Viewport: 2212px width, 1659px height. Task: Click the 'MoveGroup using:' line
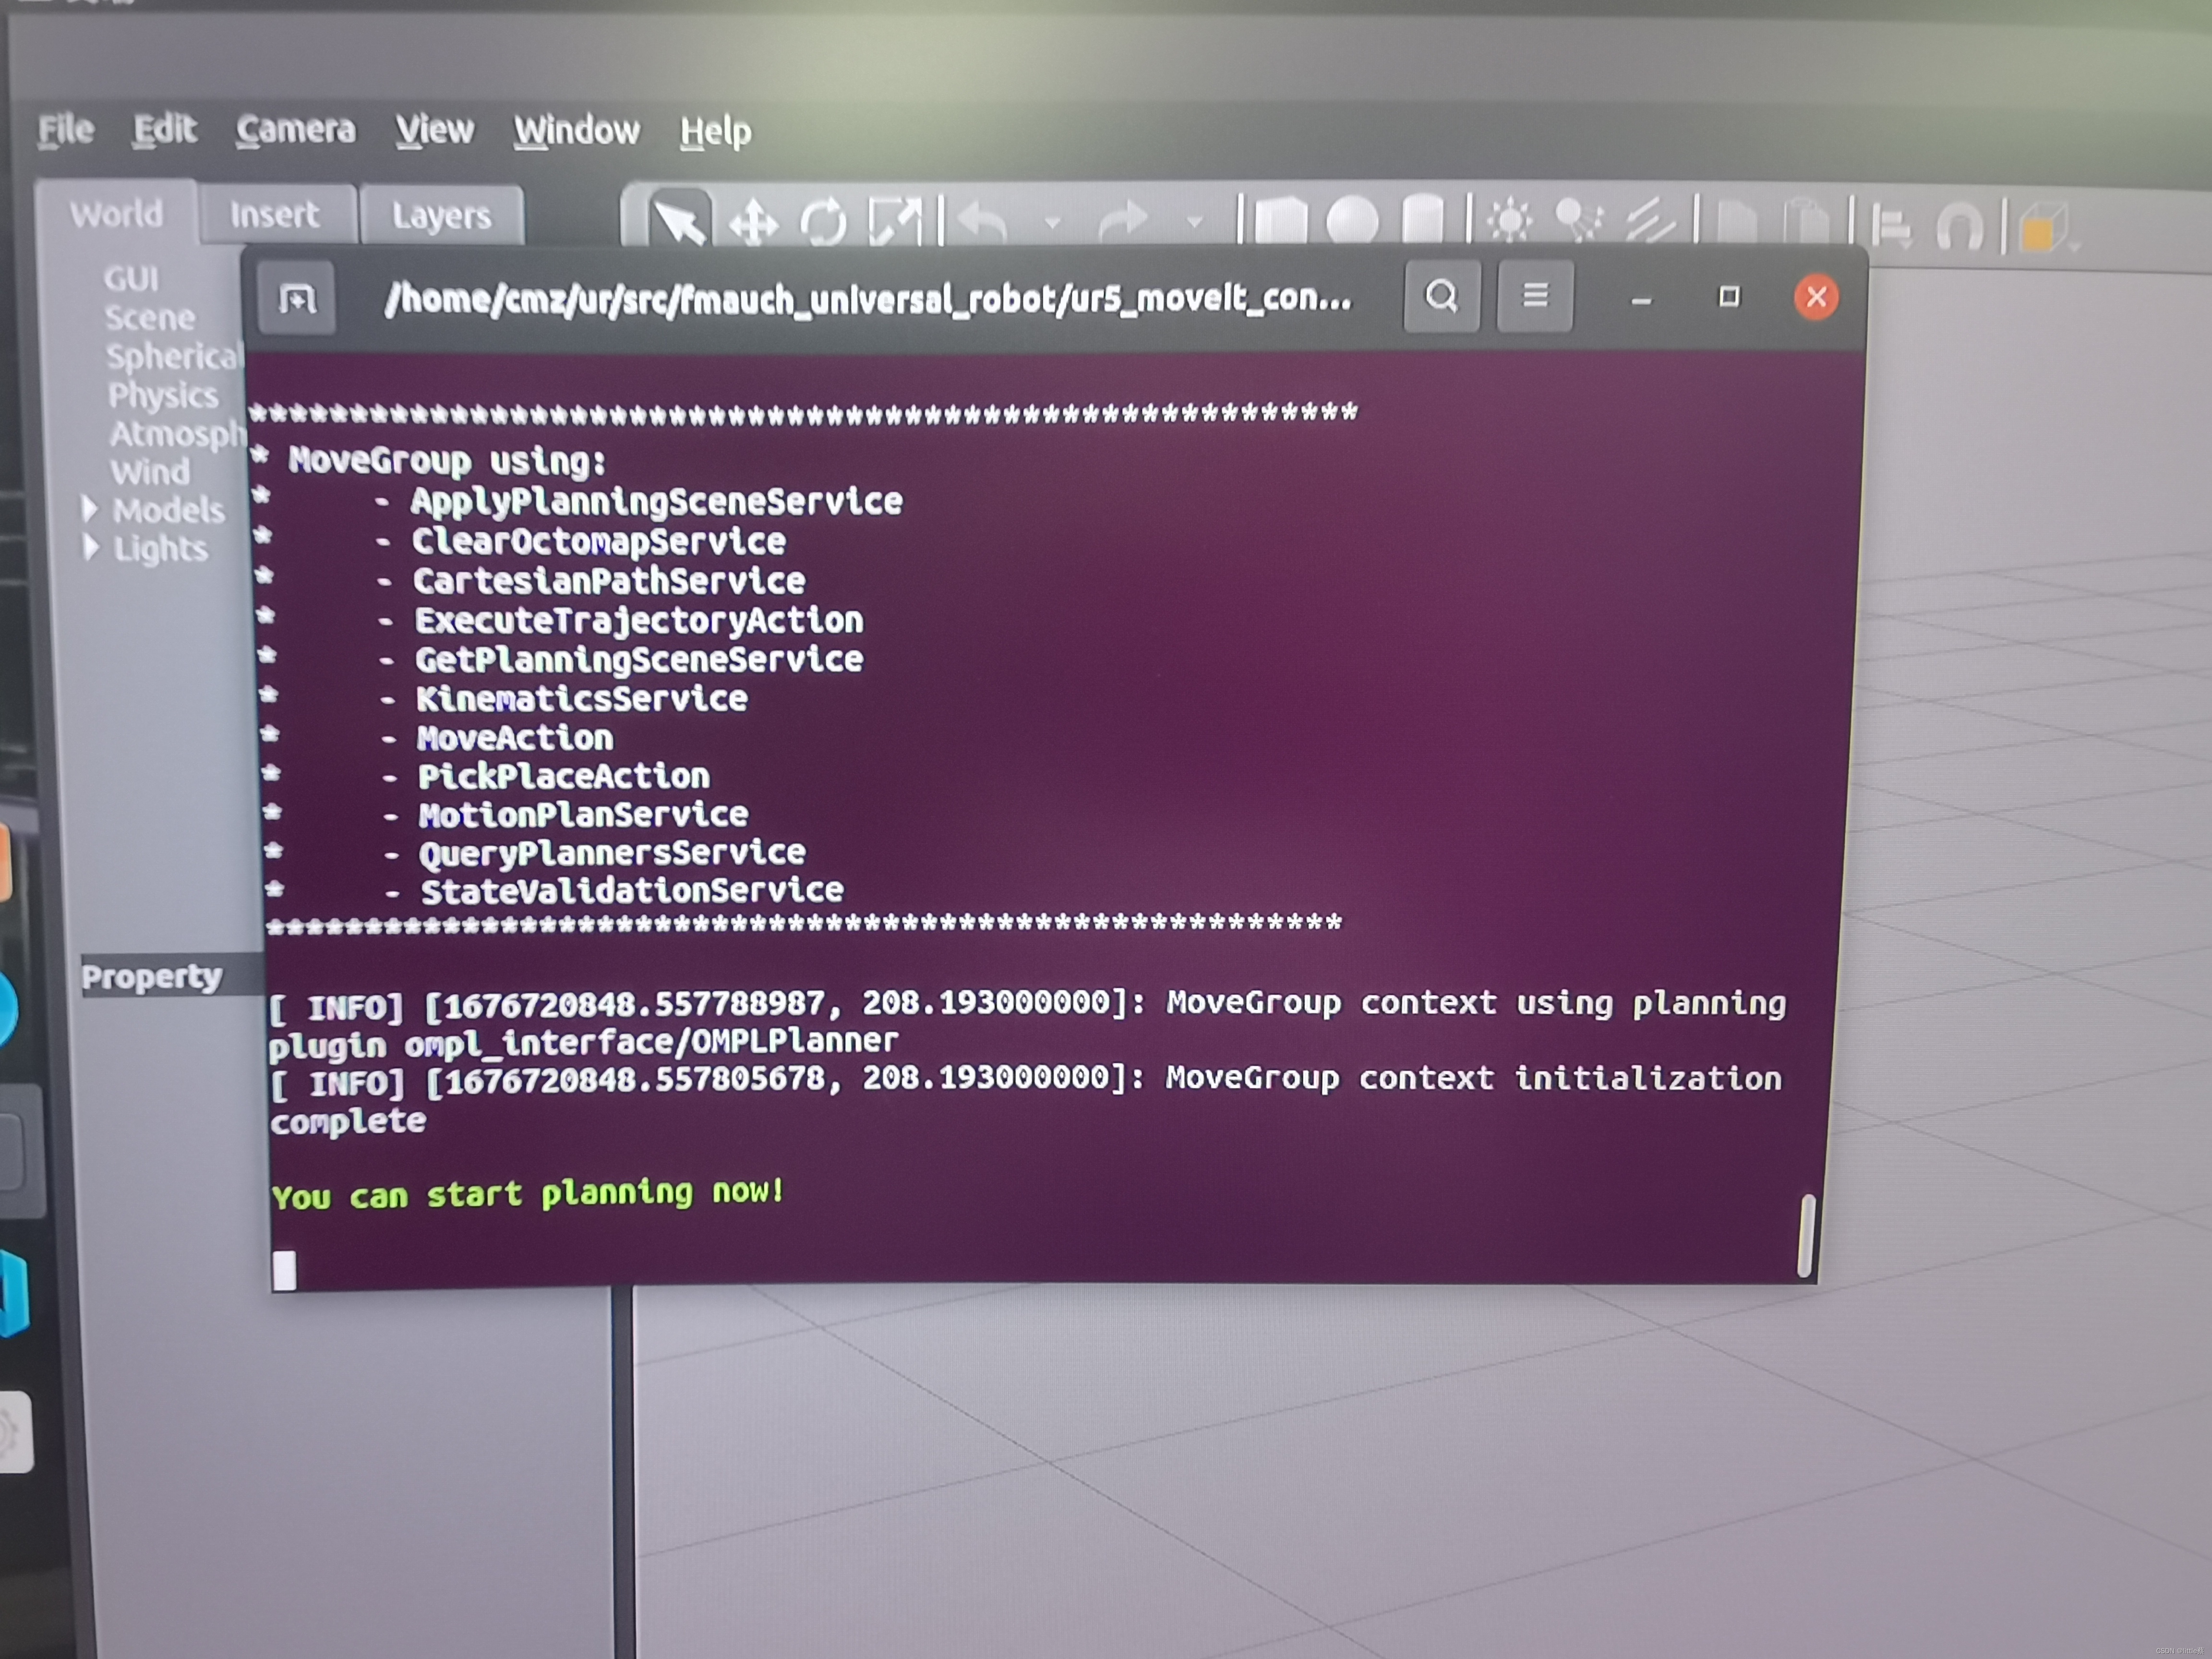(x=447, y=461)
